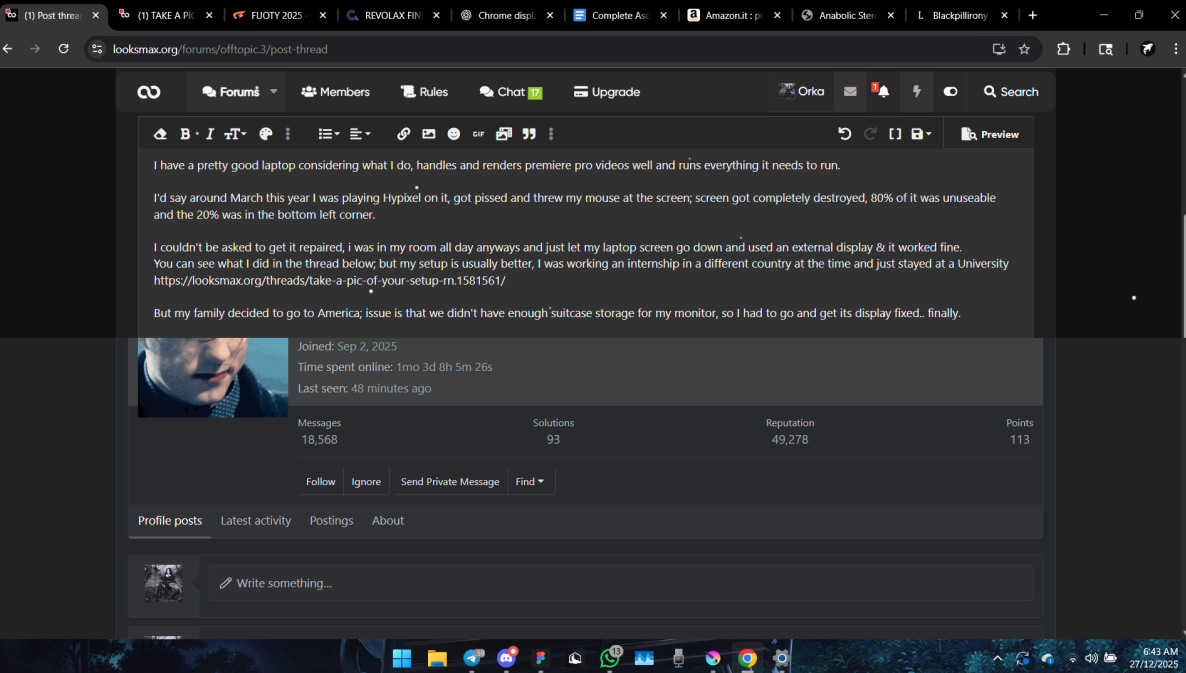Undo the last editor change
1186x673 pixels.
pyautogui.click(x=844, y=134)
